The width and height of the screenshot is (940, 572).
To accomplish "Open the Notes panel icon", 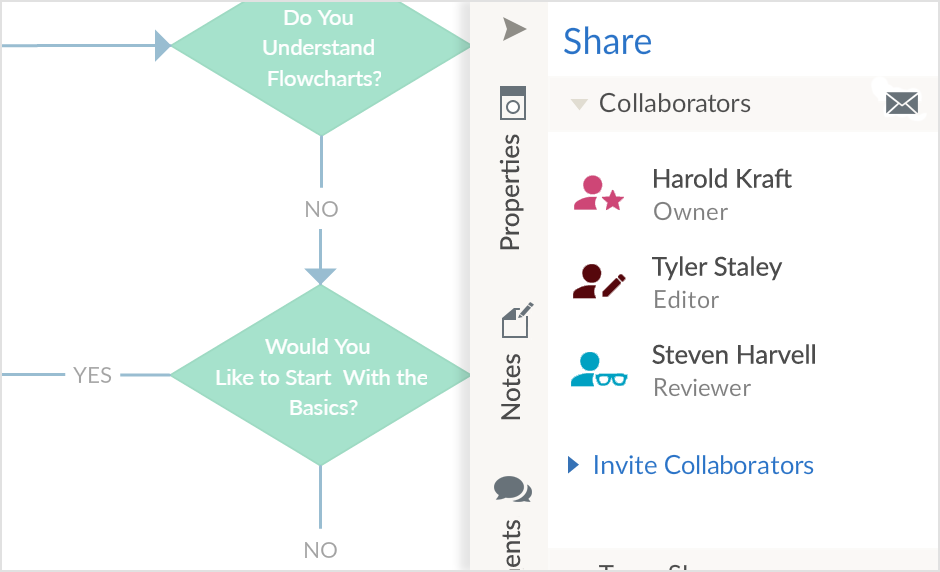I will 515,321.
